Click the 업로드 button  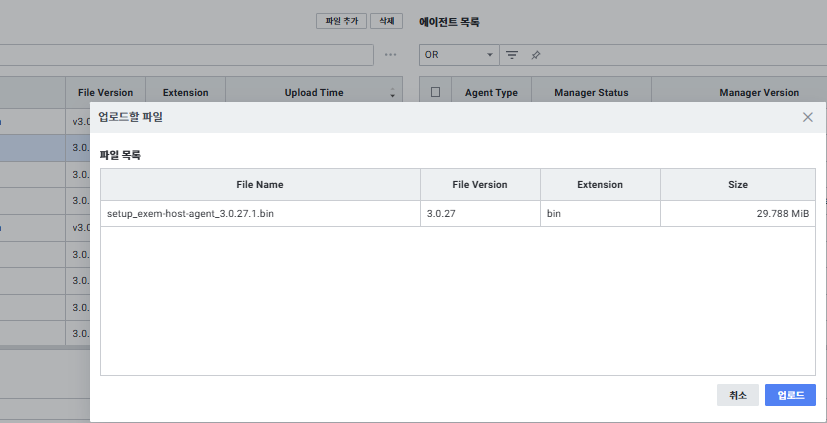(x=790, y=395)
